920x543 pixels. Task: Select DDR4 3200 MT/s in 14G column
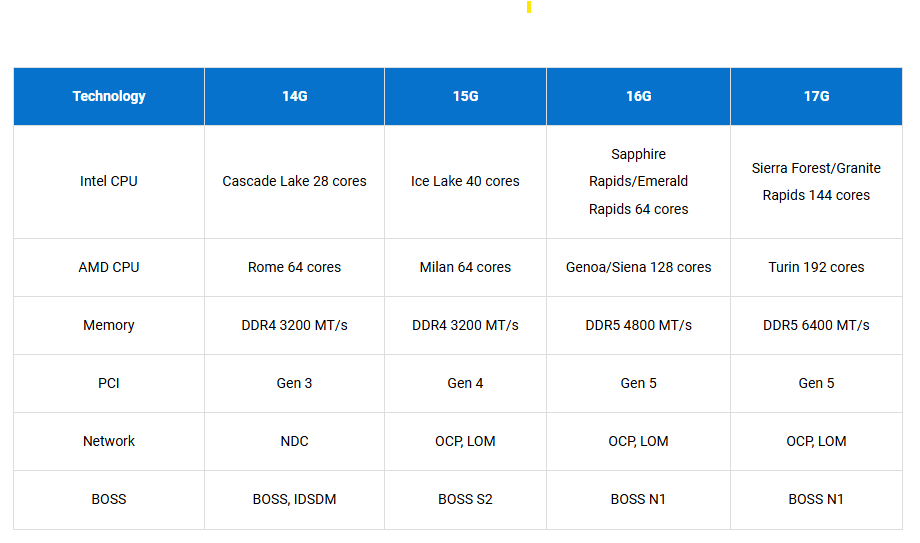point(295,325)
